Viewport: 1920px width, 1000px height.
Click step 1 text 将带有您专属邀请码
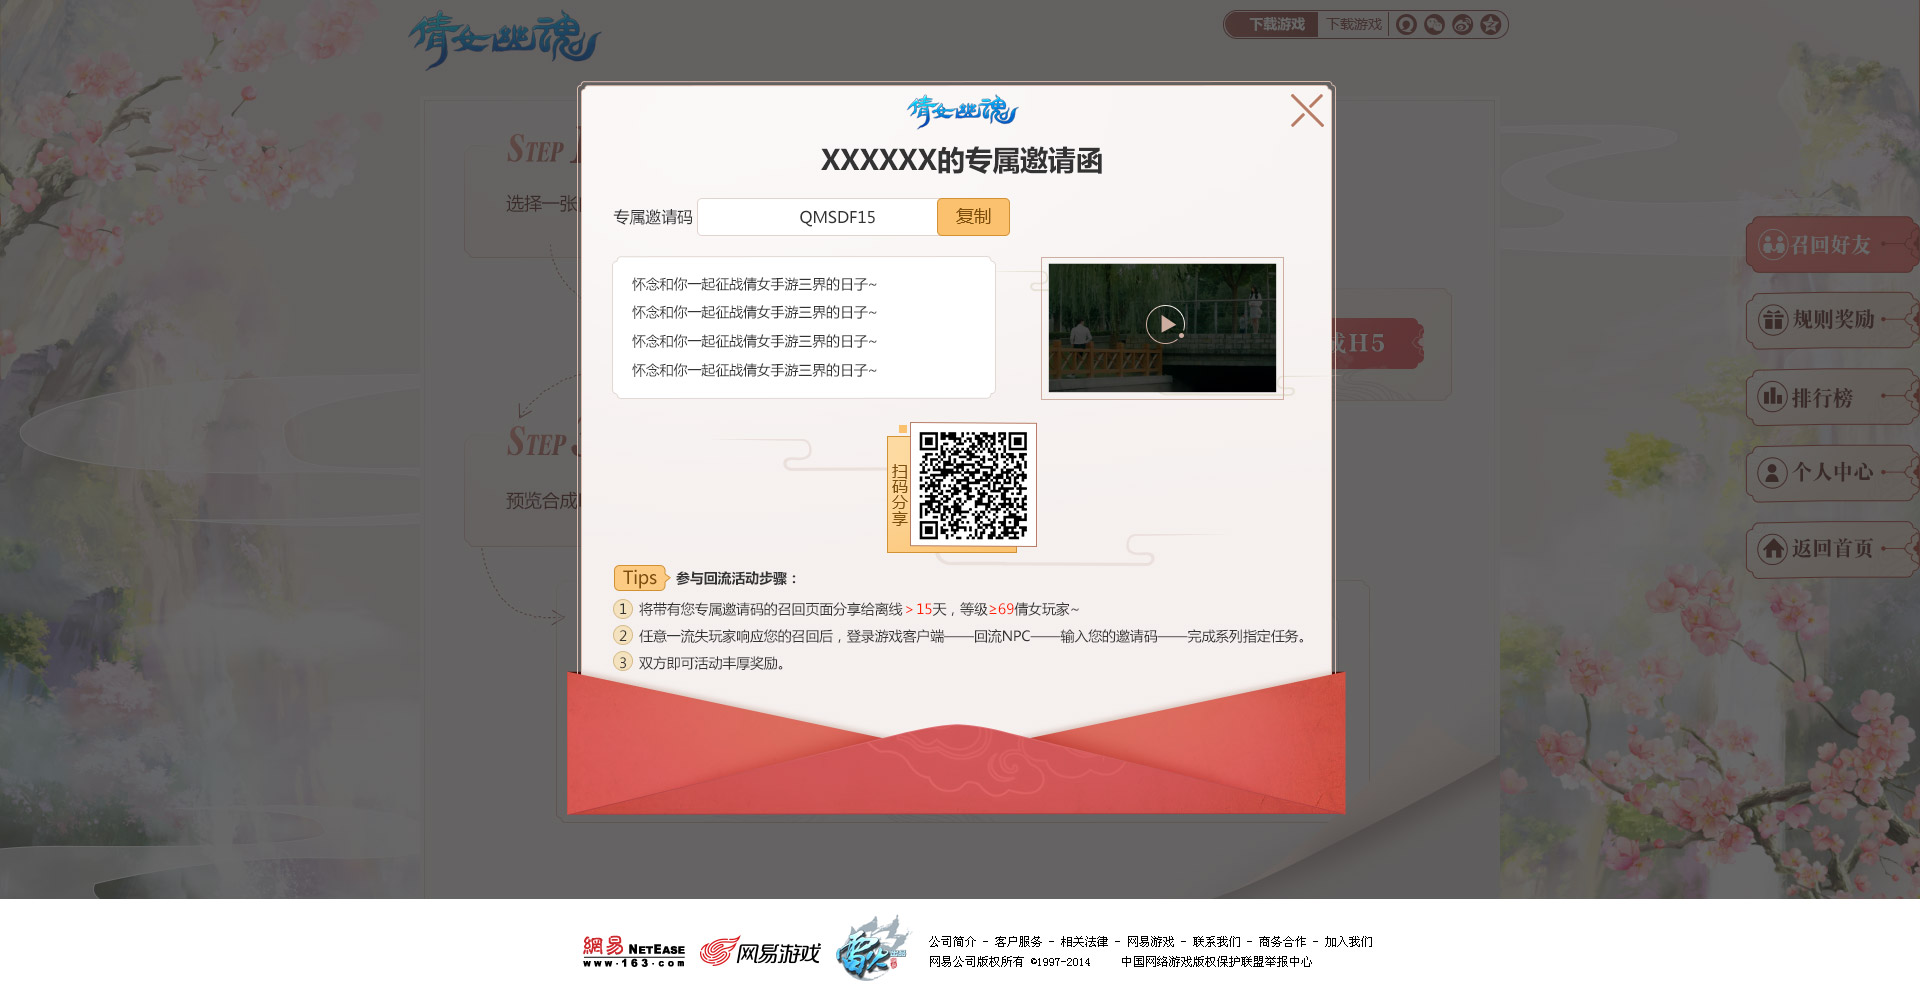tap(859, 609)
